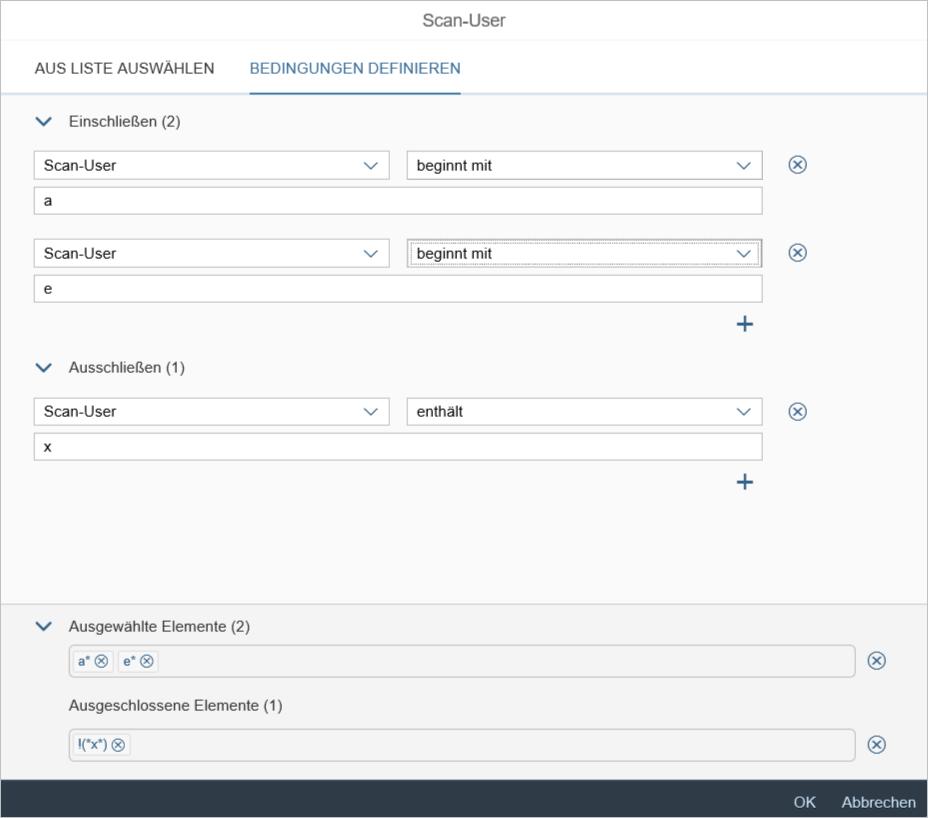Collapse the Ausschließen section
The image size is (928, 818).
43,367
